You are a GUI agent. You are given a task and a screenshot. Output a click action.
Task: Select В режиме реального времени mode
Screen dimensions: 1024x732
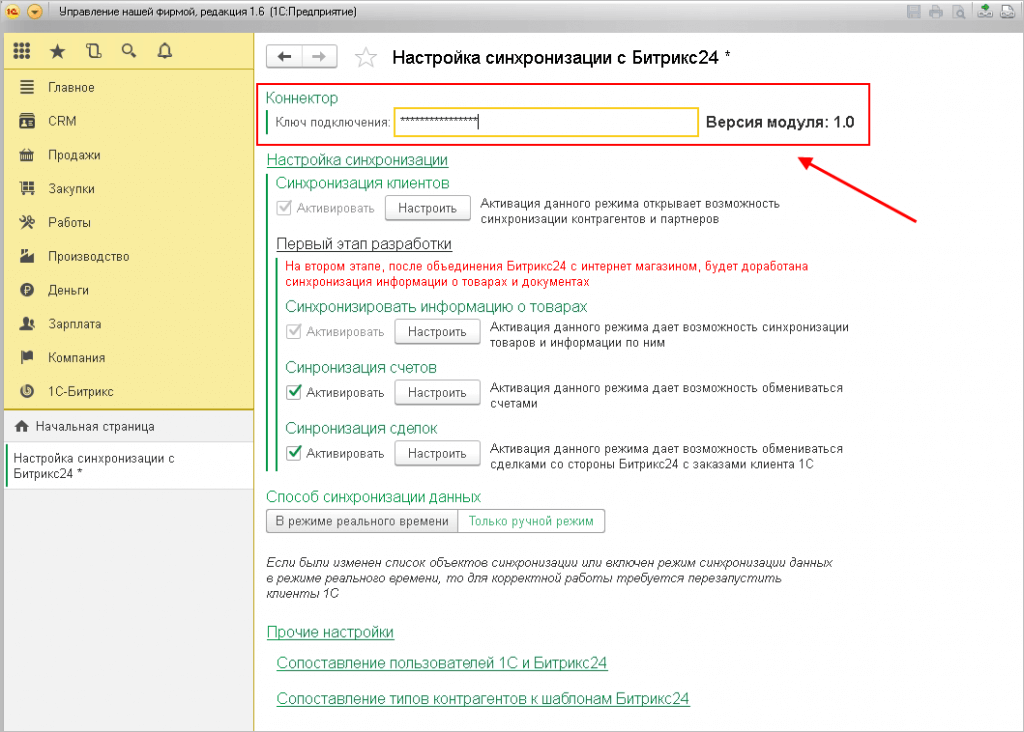(362, 521)
